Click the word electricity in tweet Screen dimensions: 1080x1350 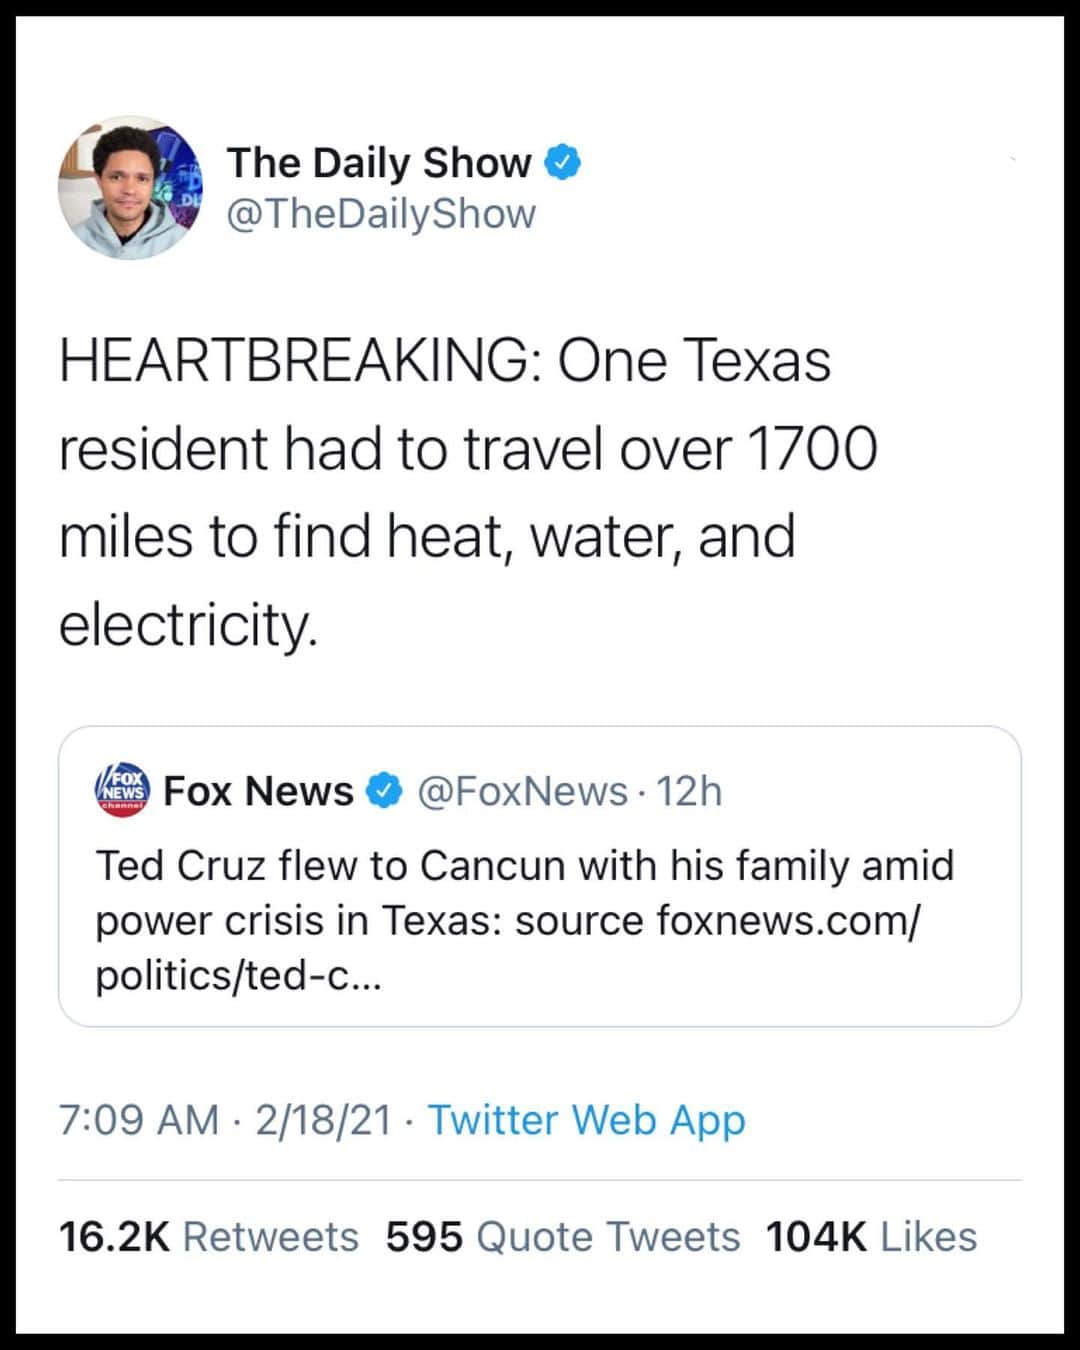click(x=188, y=626)
